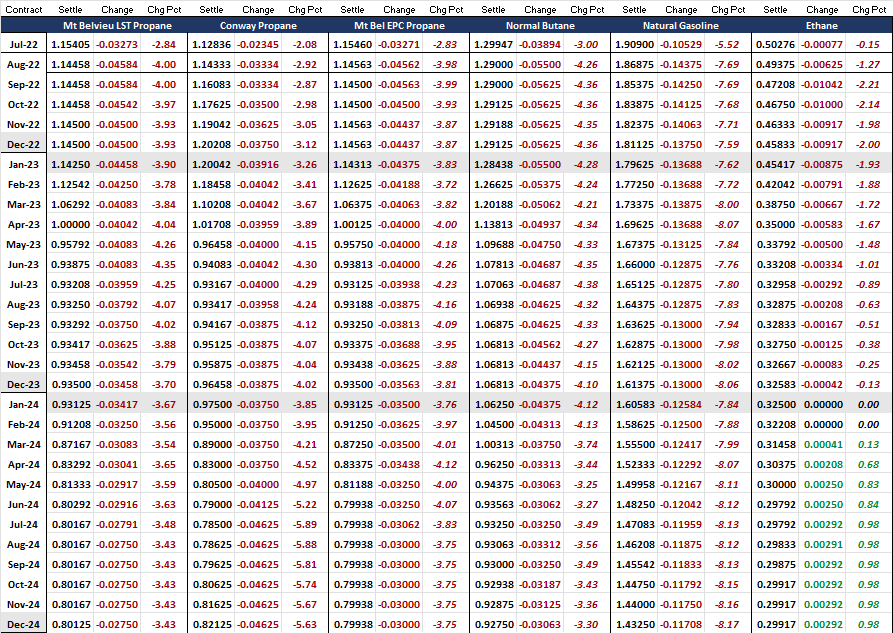
Task: Click Jul-22 EPC Propane change -0.03271
Action: tap(399, 44)
